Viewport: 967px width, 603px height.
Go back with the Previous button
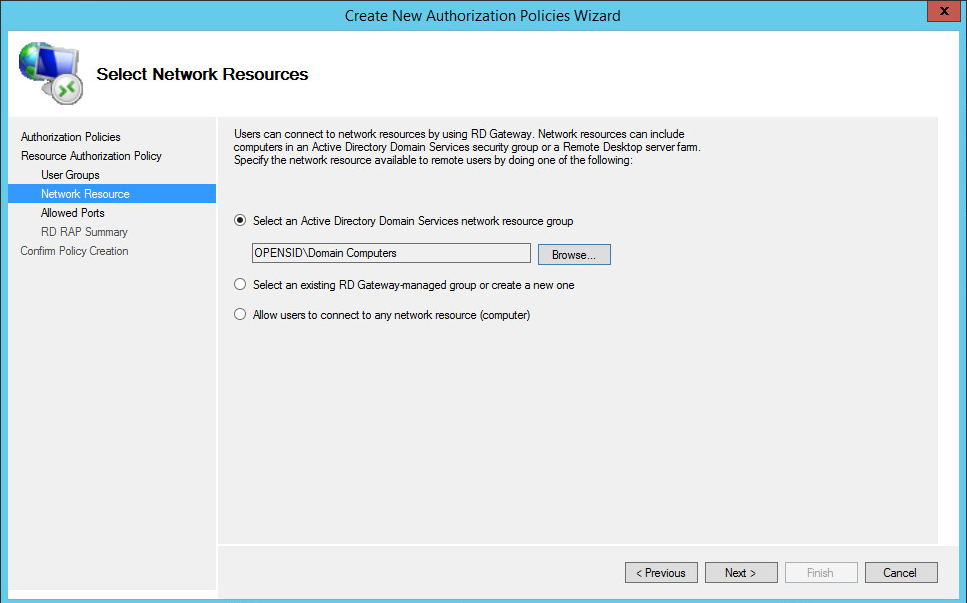661,573
